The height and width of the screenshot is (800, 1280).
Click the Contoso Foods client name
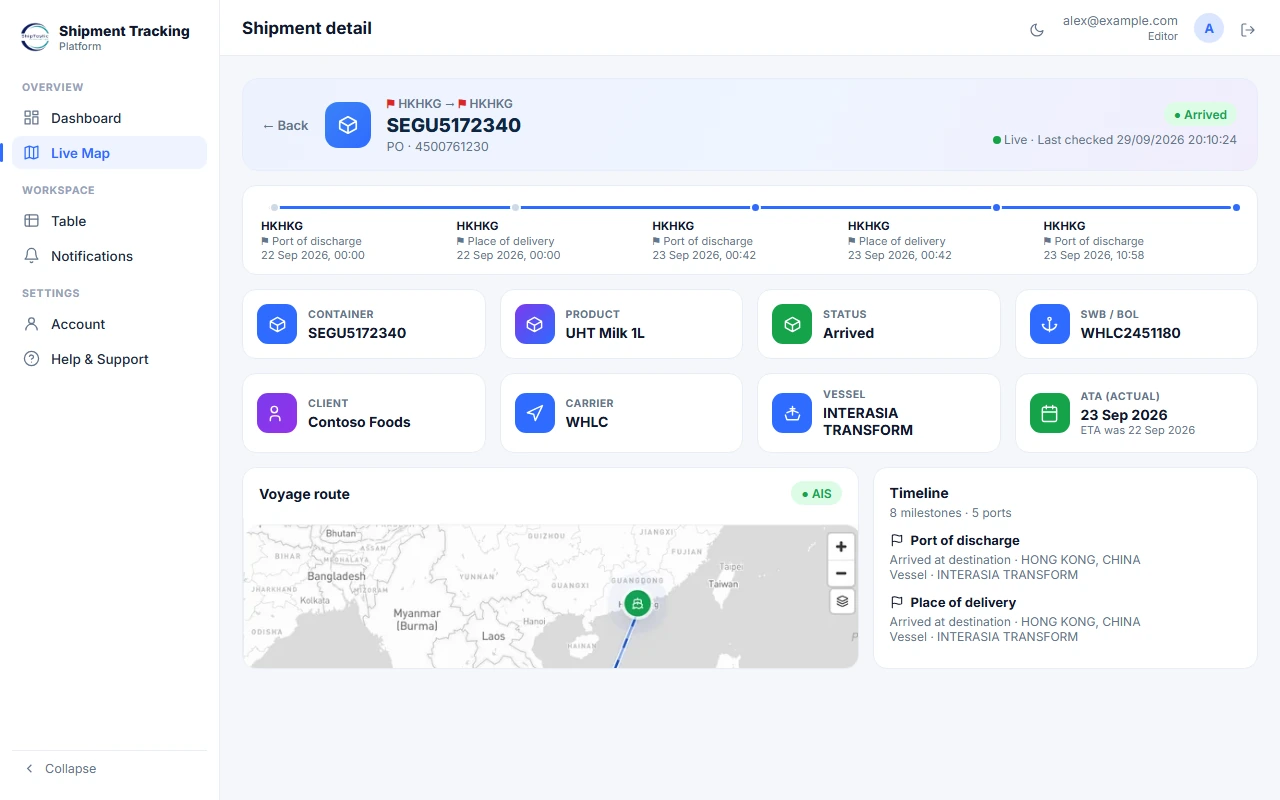(359, 422)
